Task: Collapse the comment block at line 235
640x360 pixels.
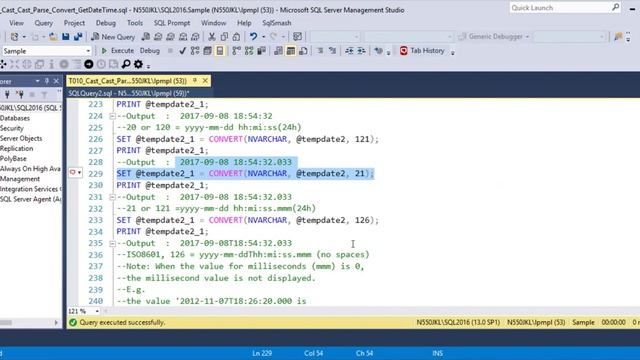Action: 112,244
